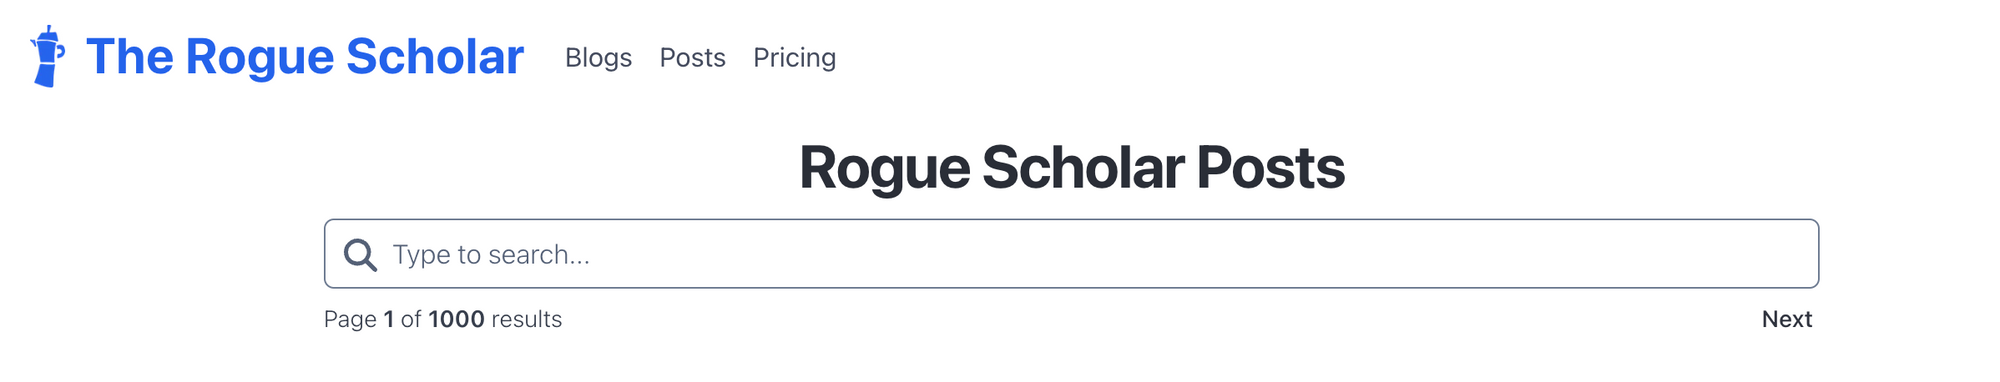2000x382 pixels.
Task: Open The Rogue Scholar home link
Action: coord(304,57)
